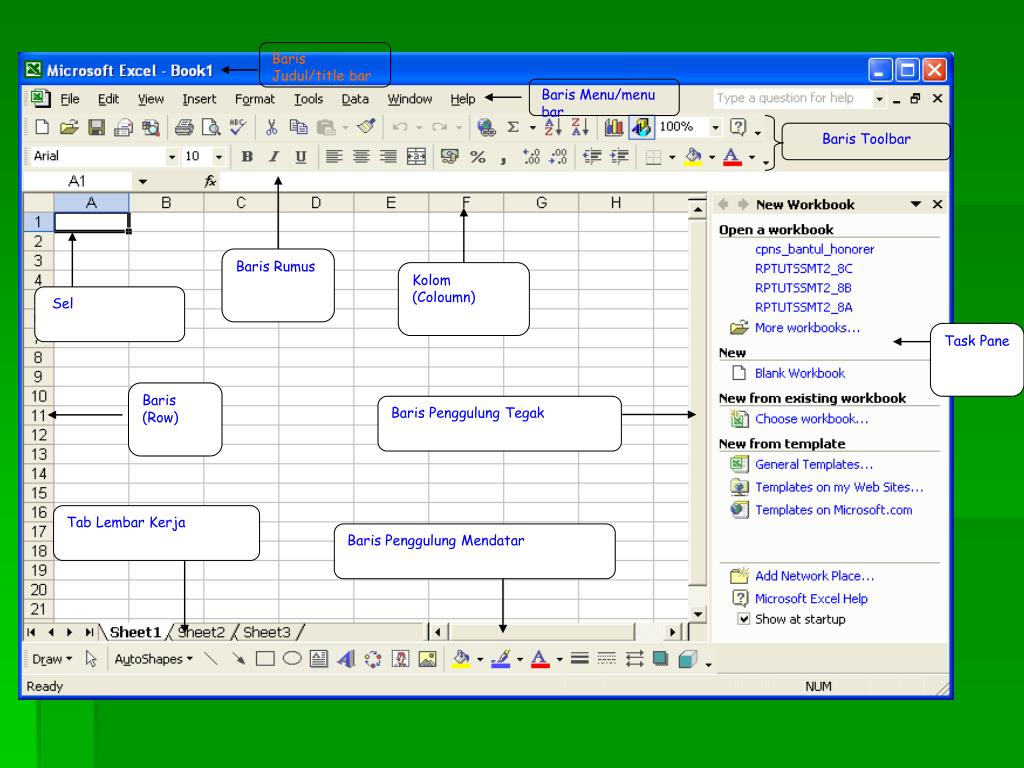Image resolution: width=1024 pixels, height=768 pixels.
Task: Toggle Align Right formatting
Action: tap(388, 156)
